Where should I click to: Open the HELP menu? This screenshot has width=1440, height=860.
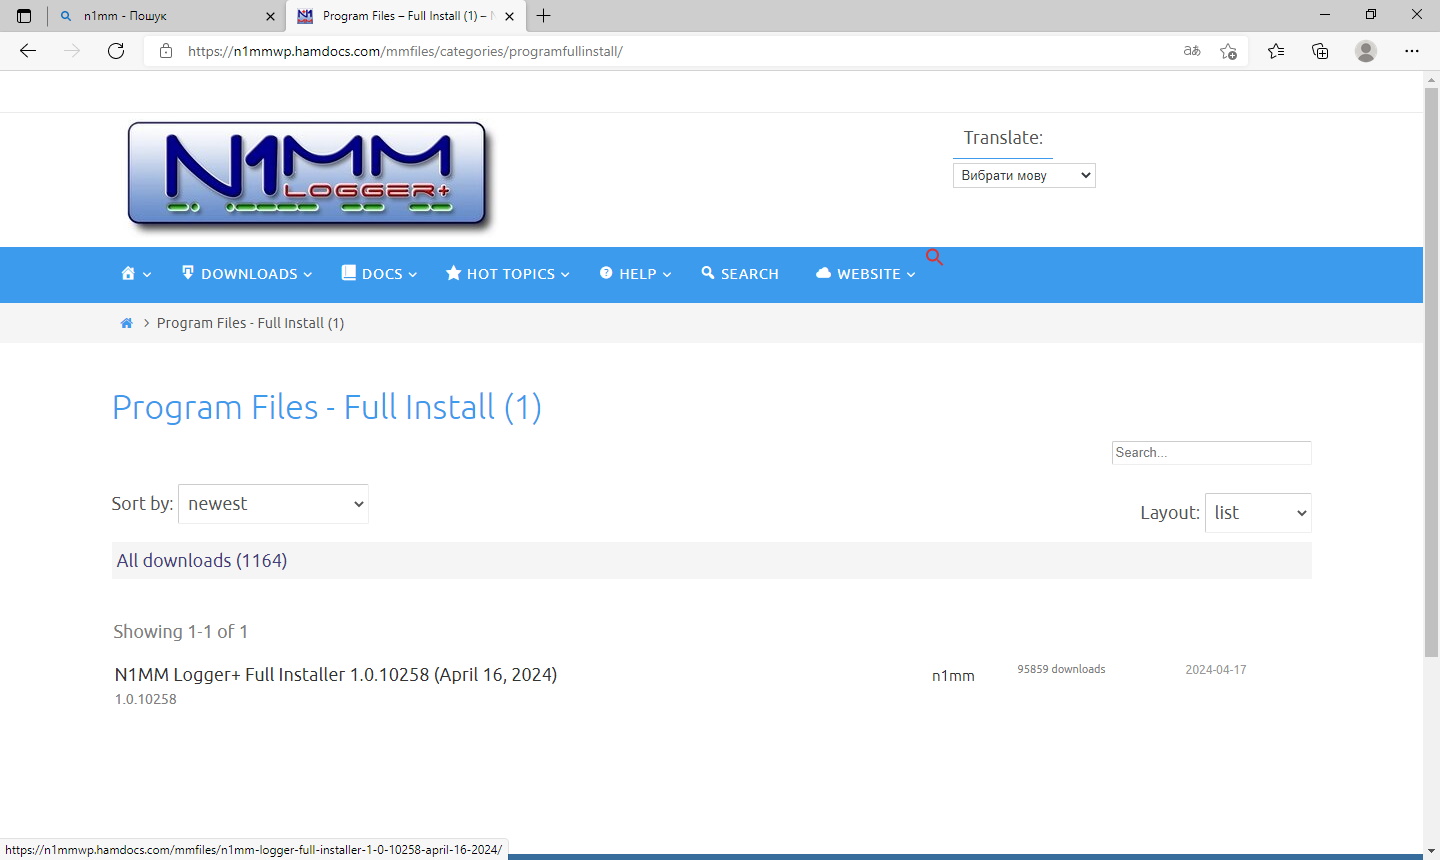(x=638, y=274)
